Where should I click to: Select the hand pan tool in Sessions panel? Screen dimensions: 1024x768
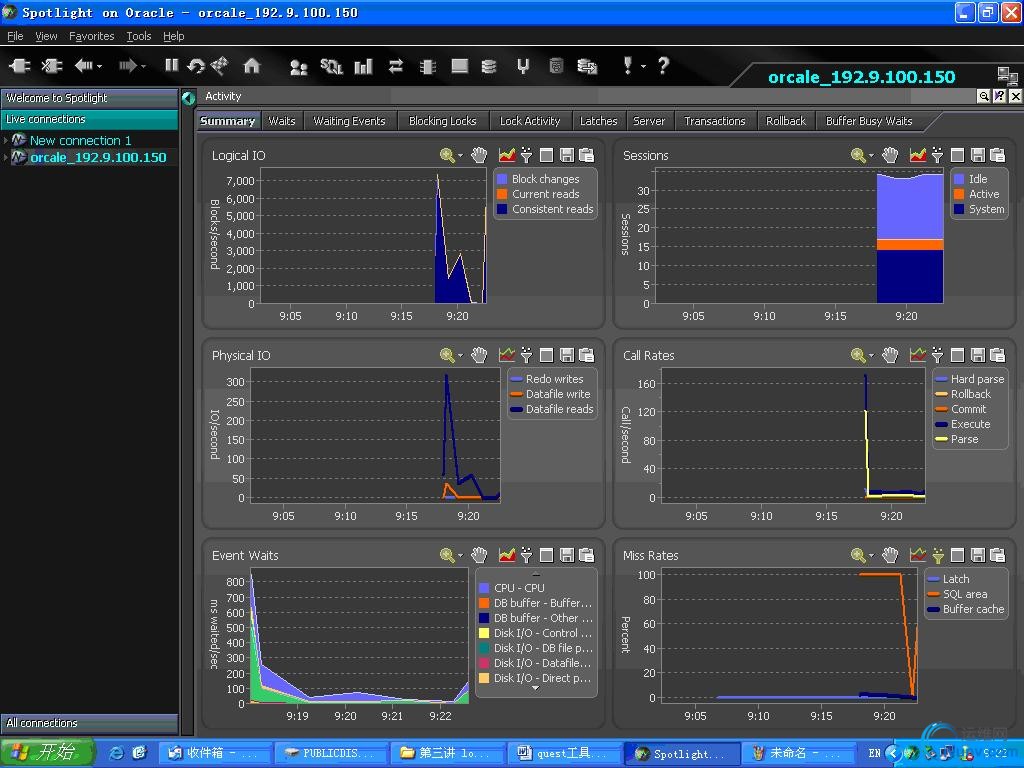click(x=890, y=155)
